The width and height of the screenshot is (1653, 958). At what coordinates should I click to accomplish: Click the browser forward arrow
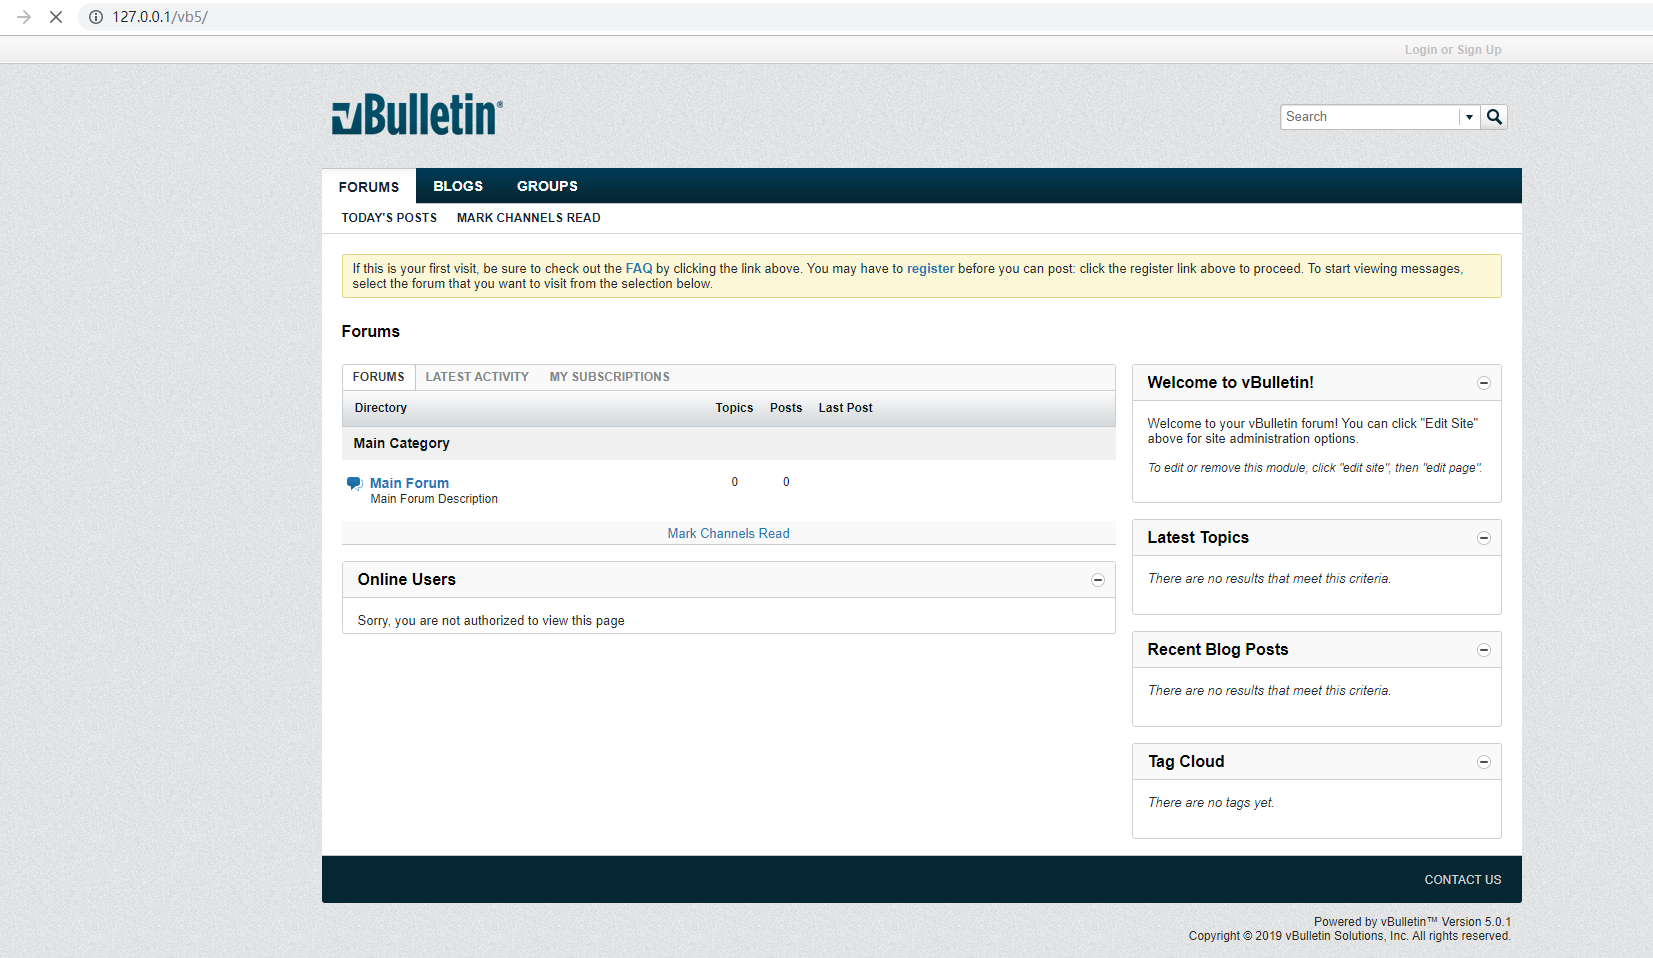point(24,17)
